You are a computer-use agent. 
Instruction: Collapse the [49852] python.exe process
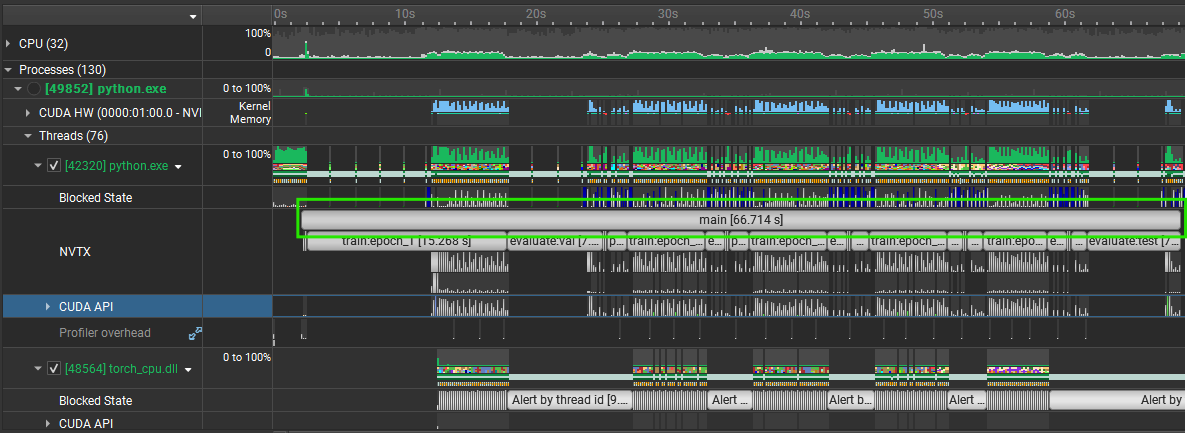(18, 89)
